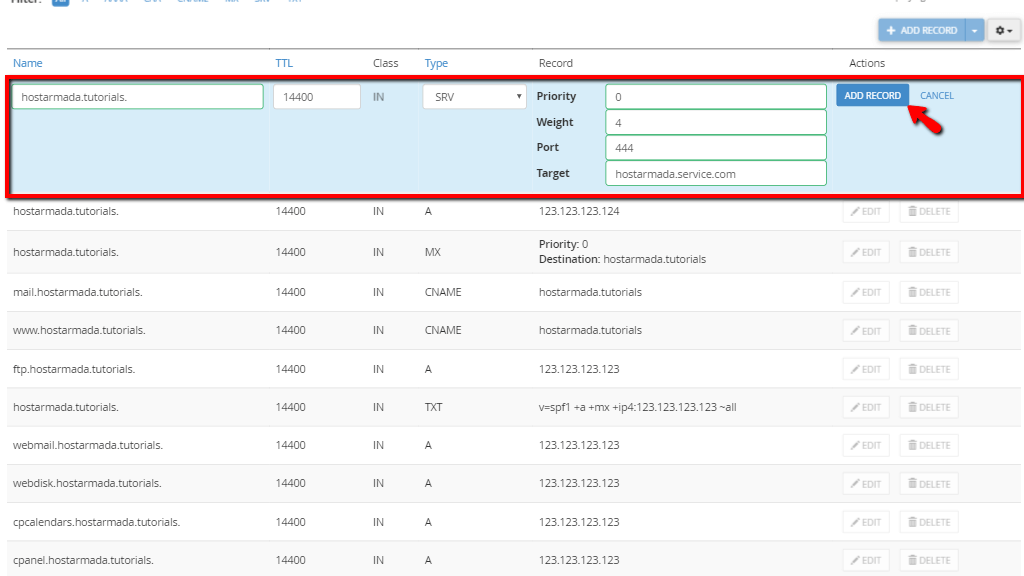Edit the www.hostarmada.tutorials CNAME record

tap(866, 331)
